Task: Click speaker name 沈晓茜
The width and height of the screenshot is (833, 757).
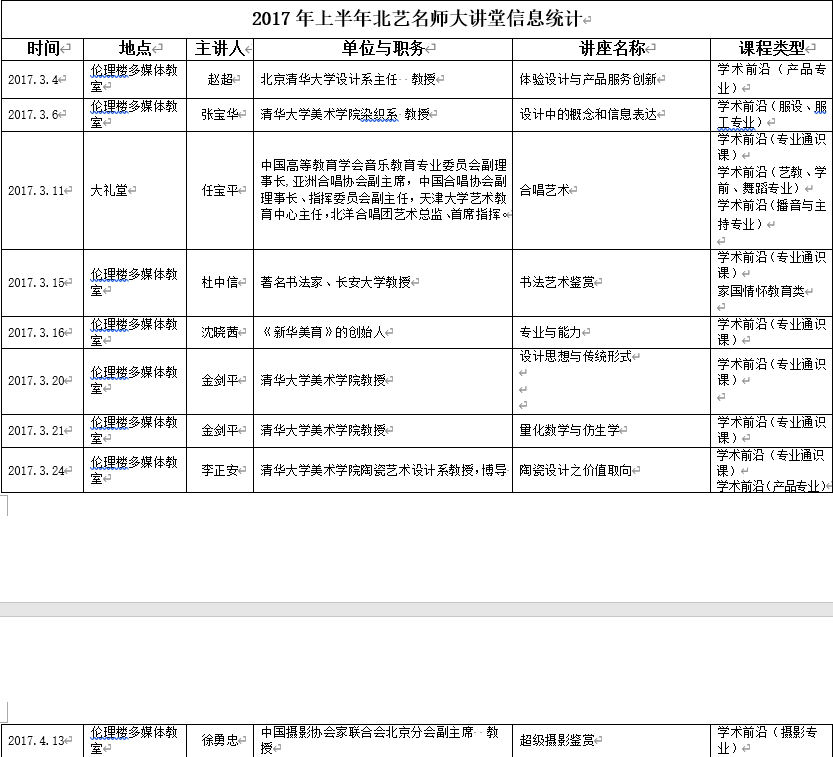Action: pos(220,332)
